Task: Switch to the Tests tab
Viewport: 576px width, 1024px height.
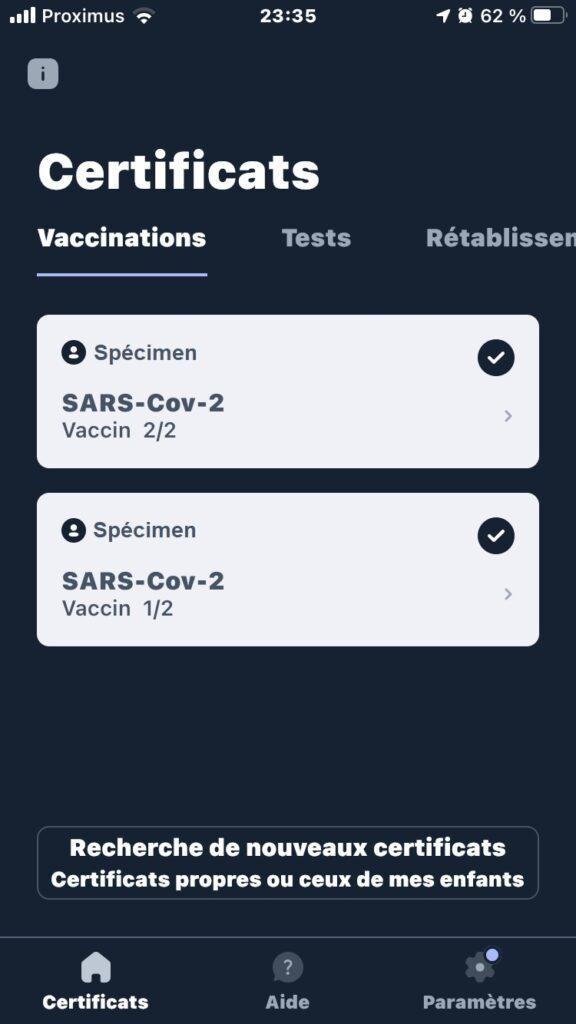Action: click(317, 238)
